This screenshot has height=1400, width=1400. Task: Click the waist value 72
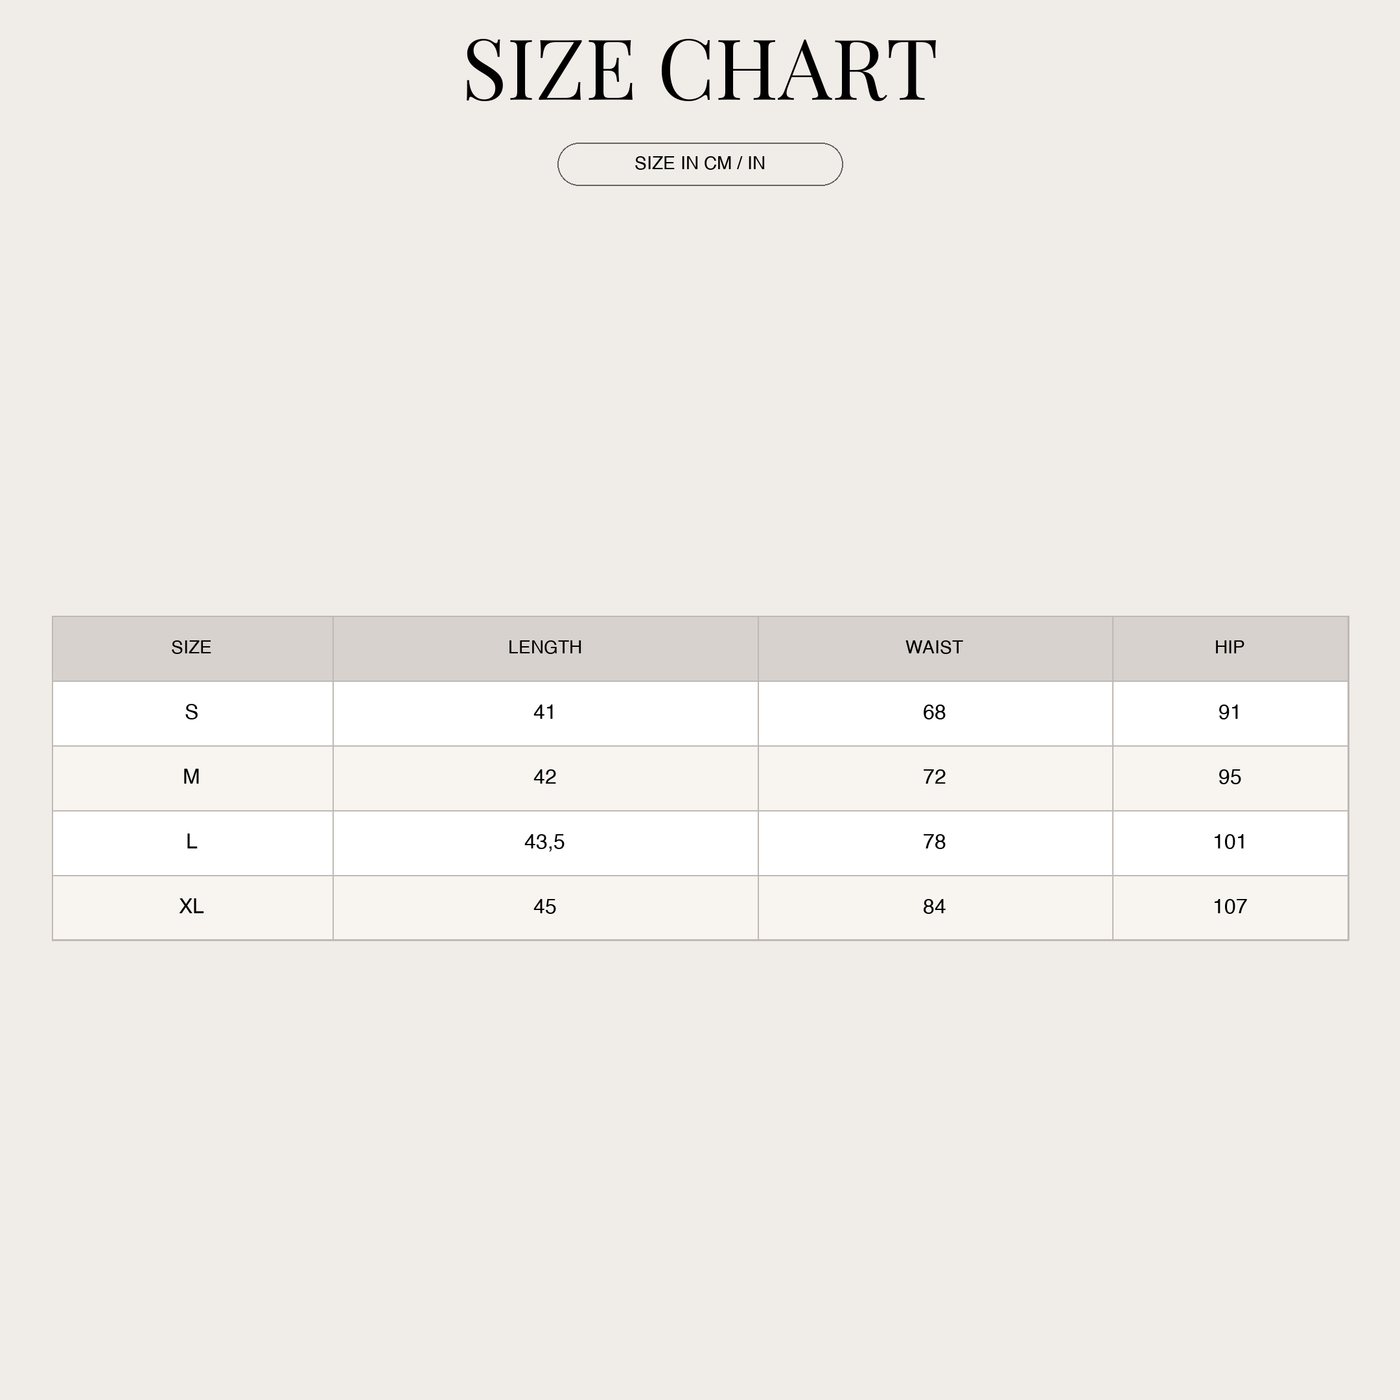[934, 777]
